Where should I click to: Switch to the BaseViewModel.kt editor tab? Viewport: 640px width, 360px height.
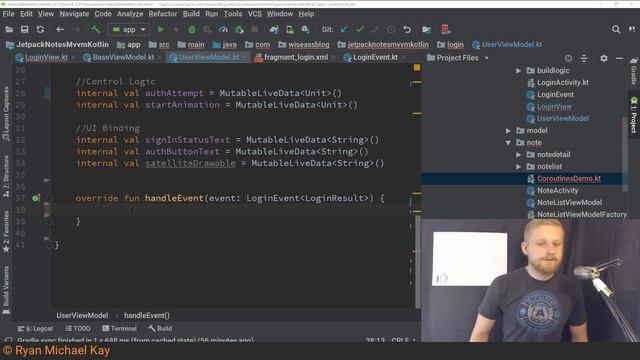point(123,58)
